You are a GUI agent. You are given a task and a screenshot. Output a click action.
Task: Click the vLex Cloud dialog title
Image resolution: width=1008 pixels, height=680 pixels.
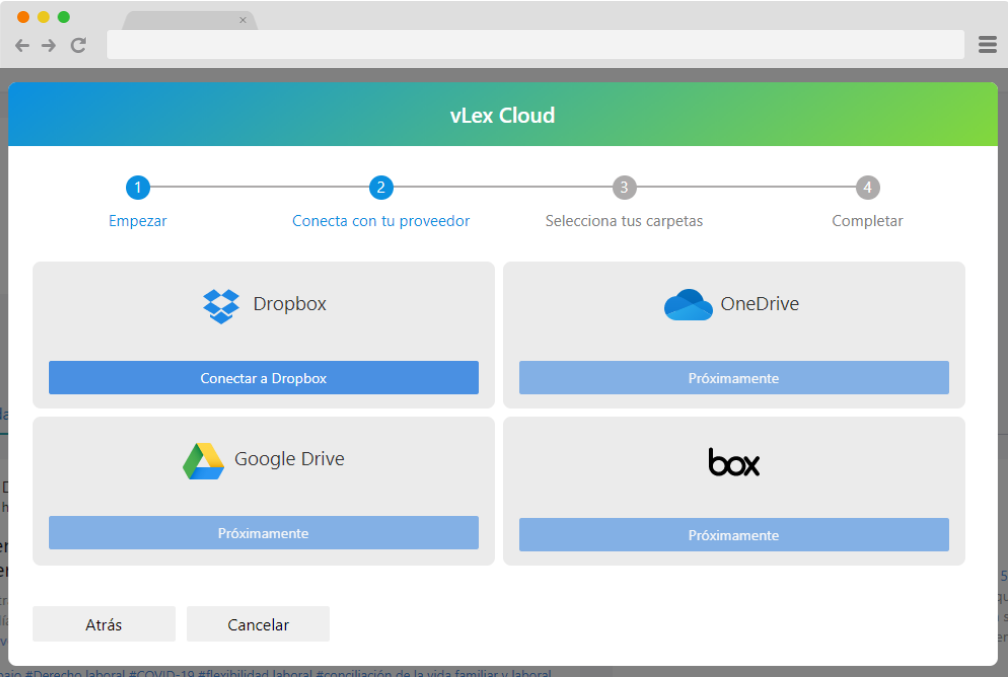tap(503, 115)
